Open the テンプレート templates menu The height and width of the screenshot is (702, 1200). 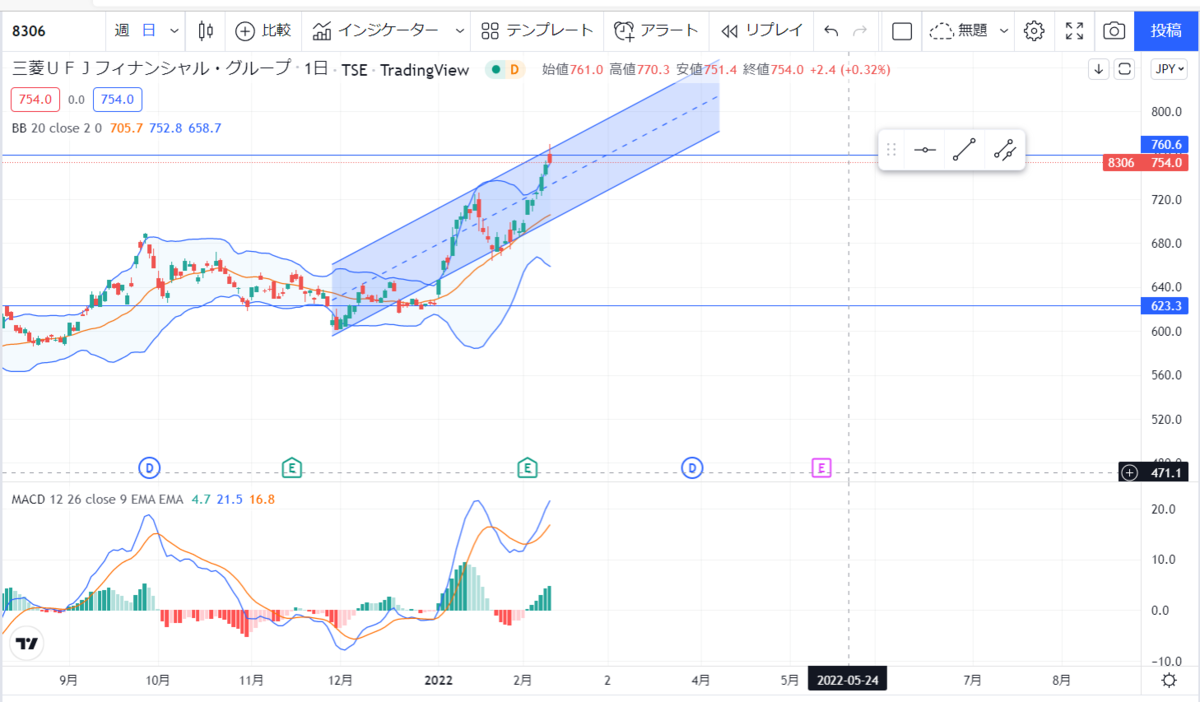click(x=536, y=31)
